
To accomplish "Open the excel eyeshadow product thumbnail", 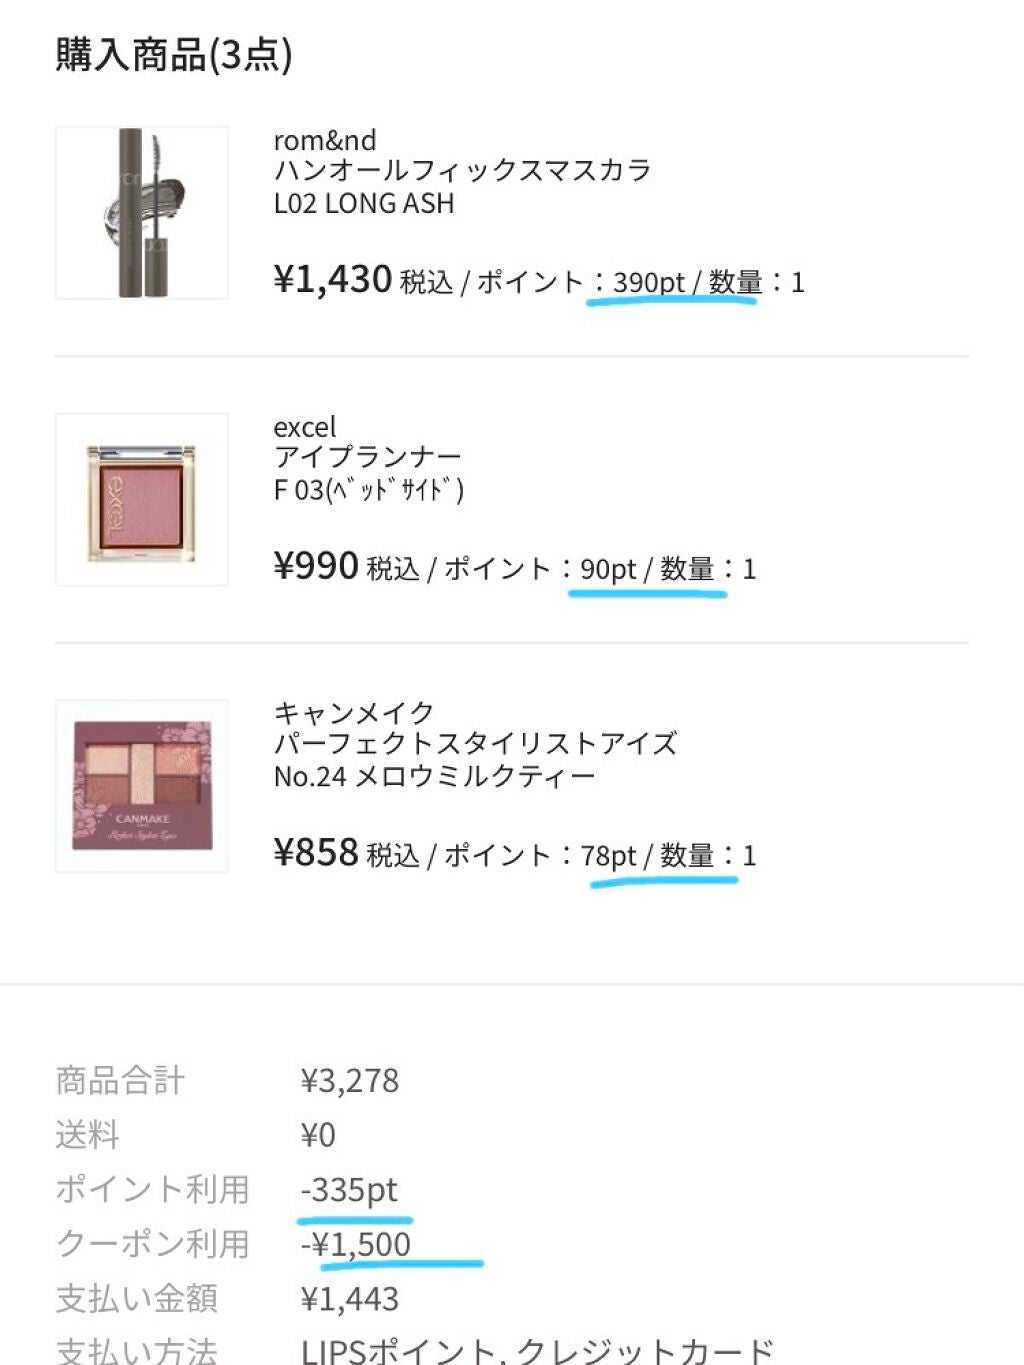I will pos(142,500).
